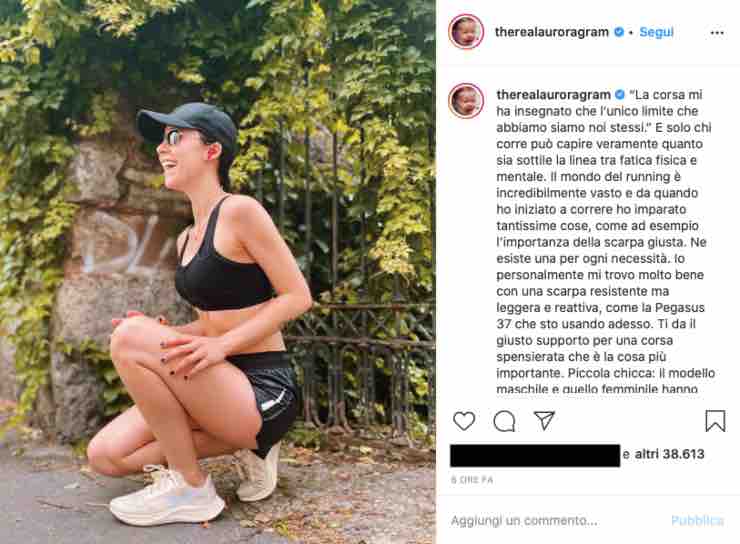The height and width of the screenshot is (544, 740).
Task: Click the post timestamp below the likes
Action: (472, 480)
